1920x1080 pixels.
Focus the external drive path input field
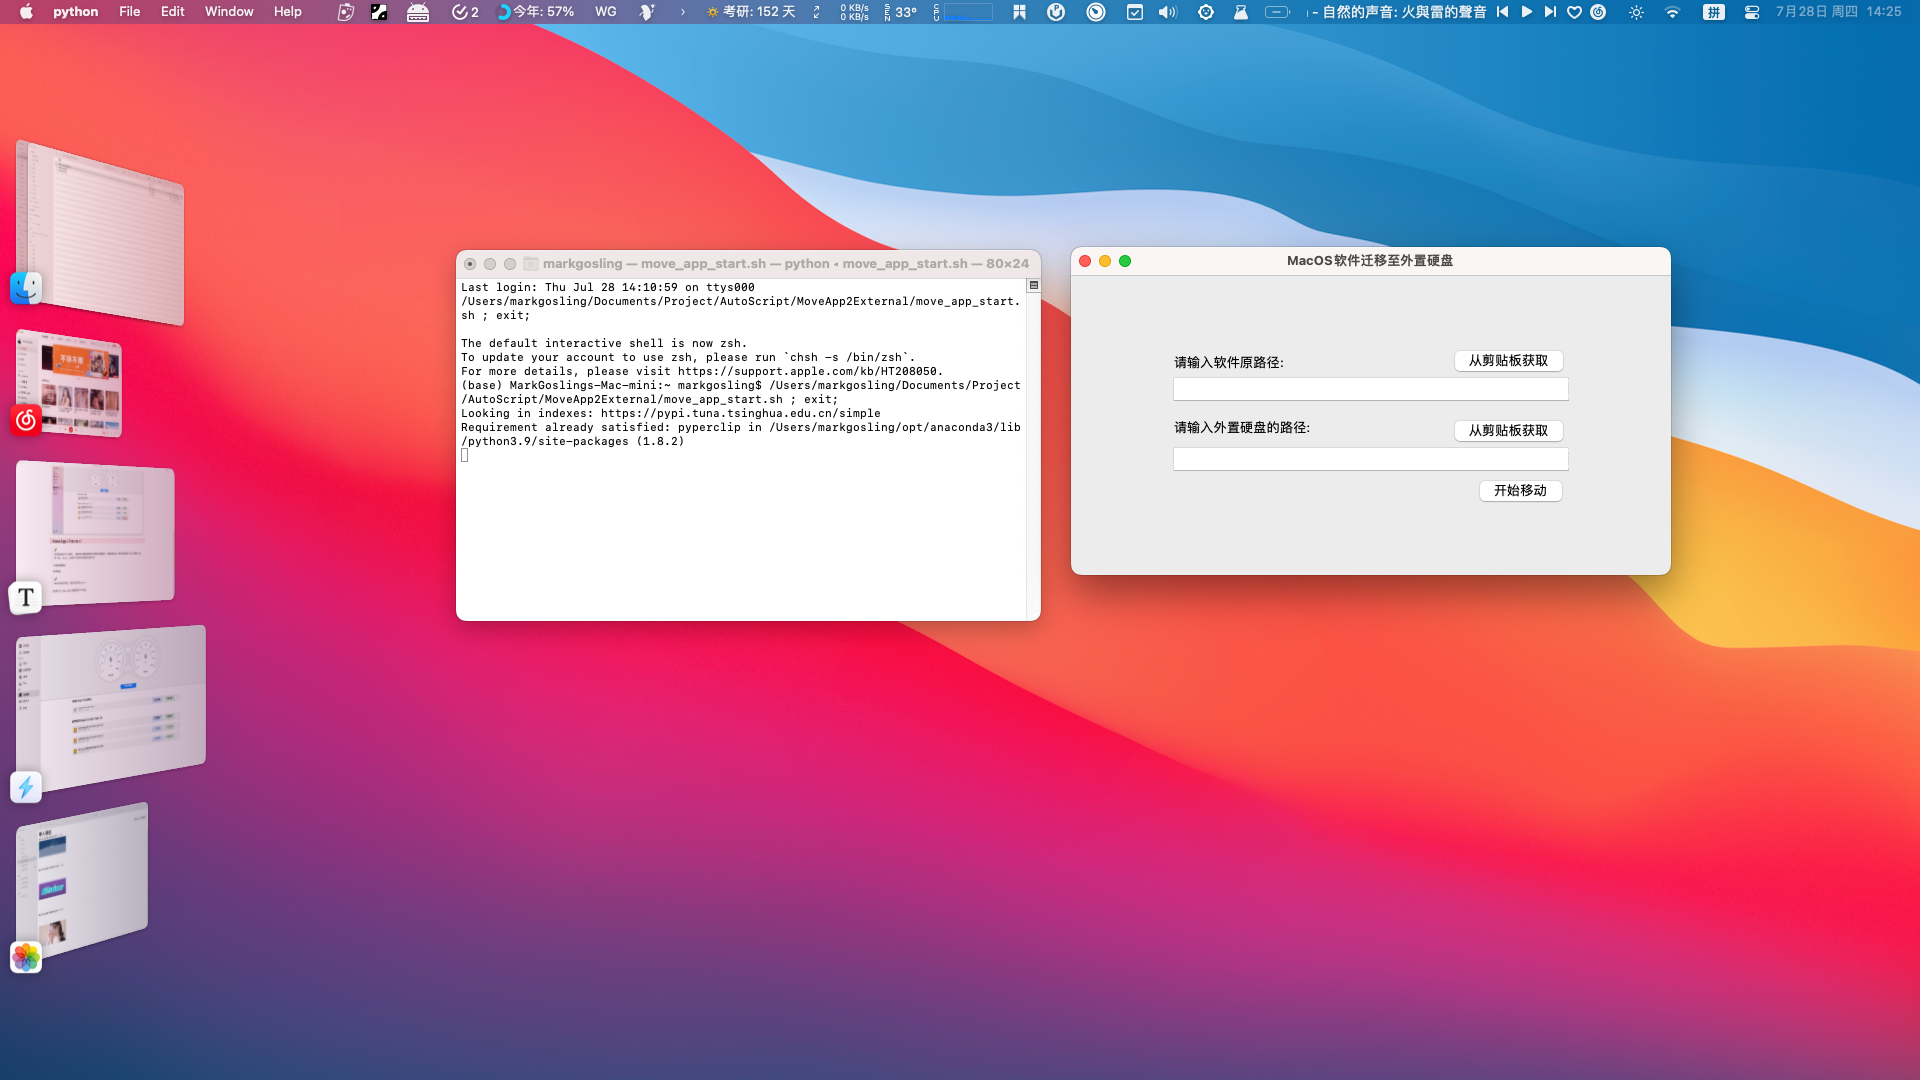(x=1370, y=459)
